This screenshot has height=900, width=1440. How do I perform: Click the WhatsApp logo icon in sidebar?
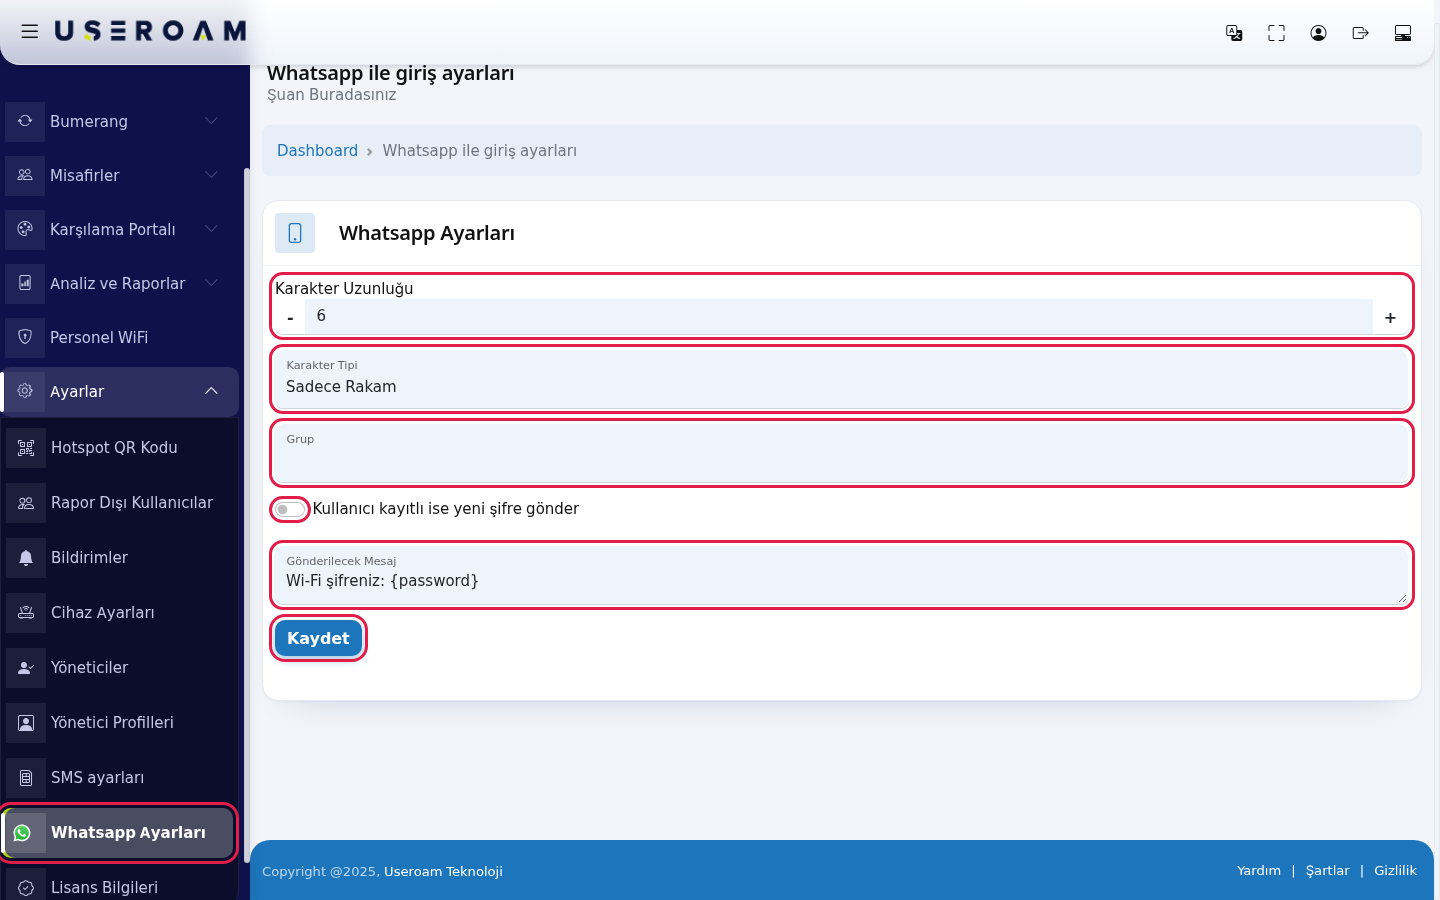pos(23,833)
